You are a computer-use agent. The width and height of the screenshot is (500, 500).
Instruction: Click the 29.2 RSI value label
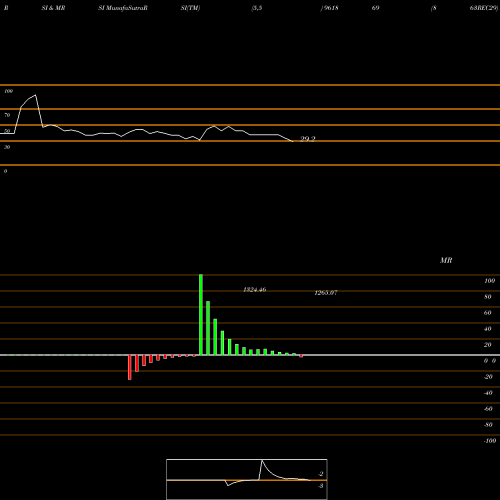click(307, 139)
